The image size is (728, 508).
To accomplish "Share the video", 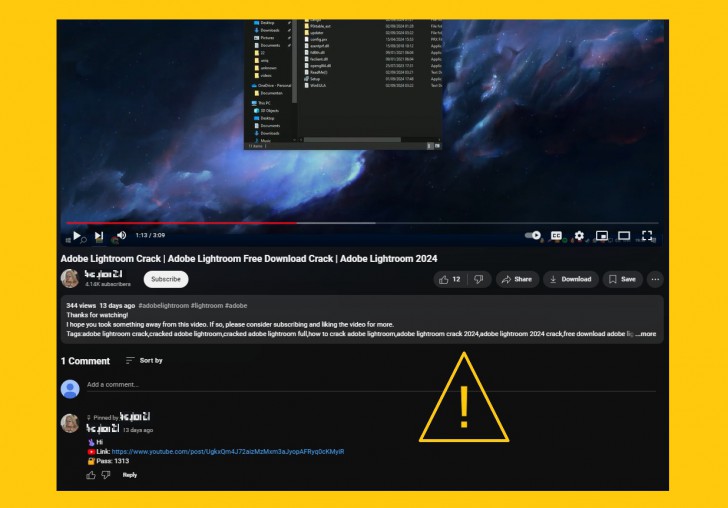I will click(x=517, y=280).
